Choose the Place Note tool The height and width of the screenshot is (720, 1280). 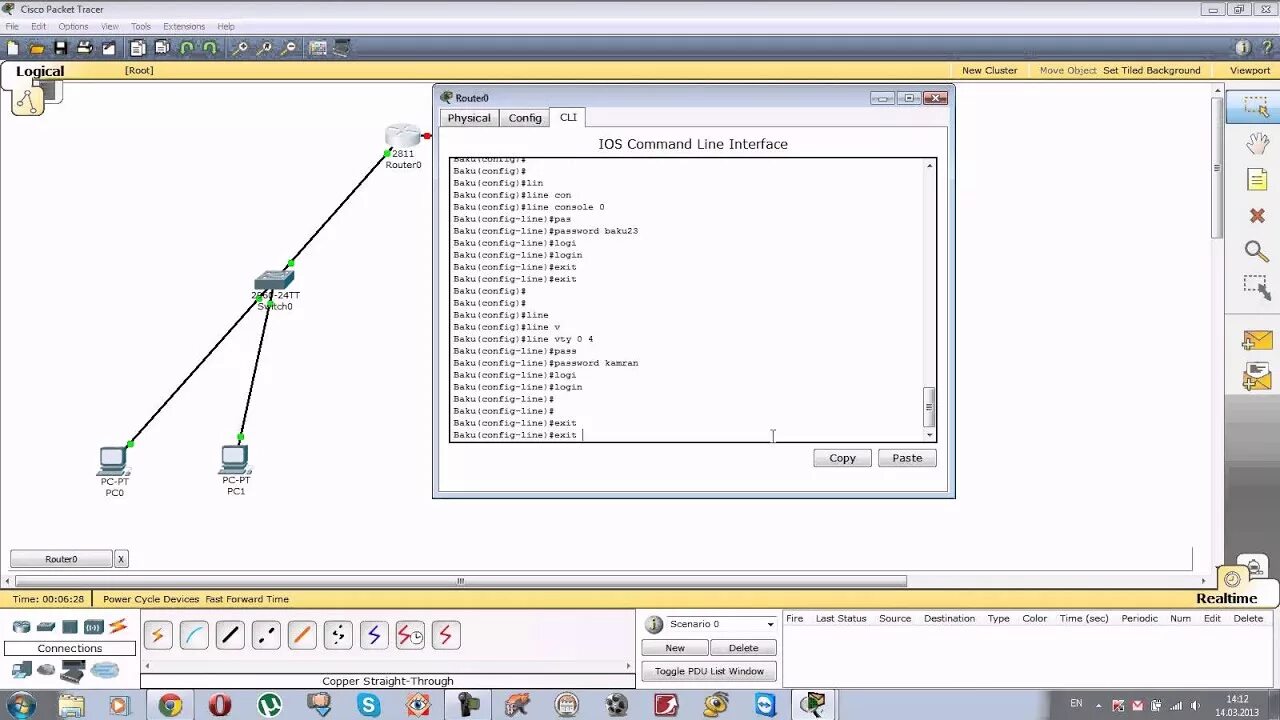pyautogui.click(x=1257, y=179)
